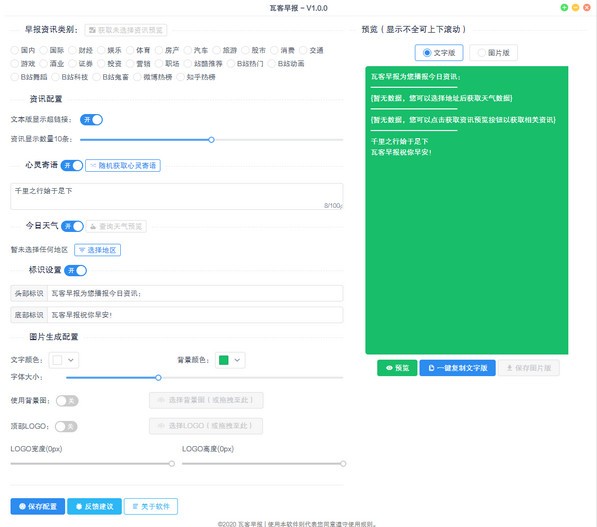Switch preview to 文字版
This screenshot has height=527, width=597.
pyautogui.click(x=439, y=53)
